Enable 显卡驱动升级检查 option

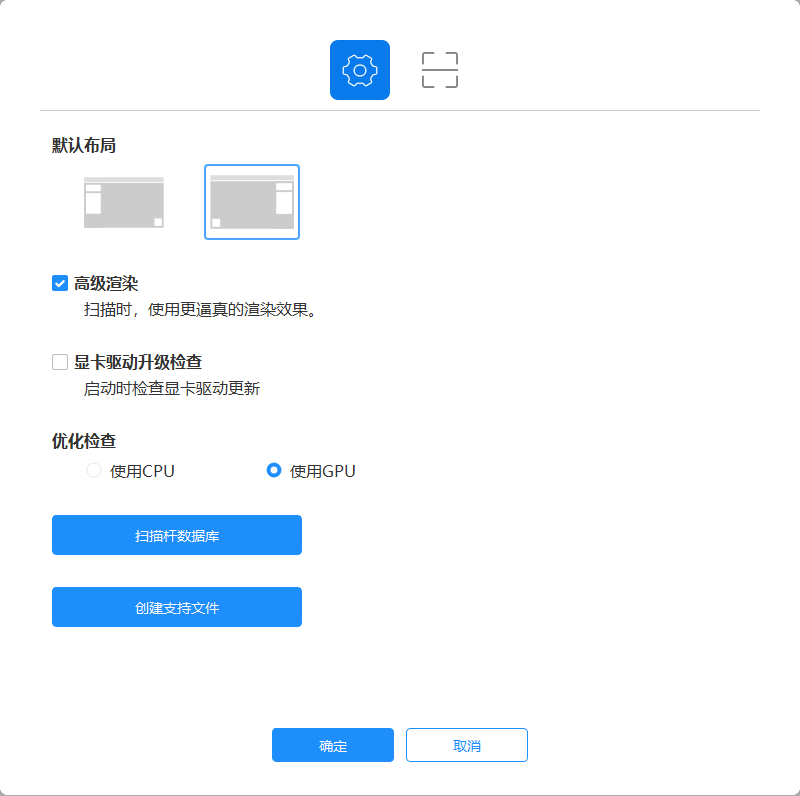[x=59, y=361]
